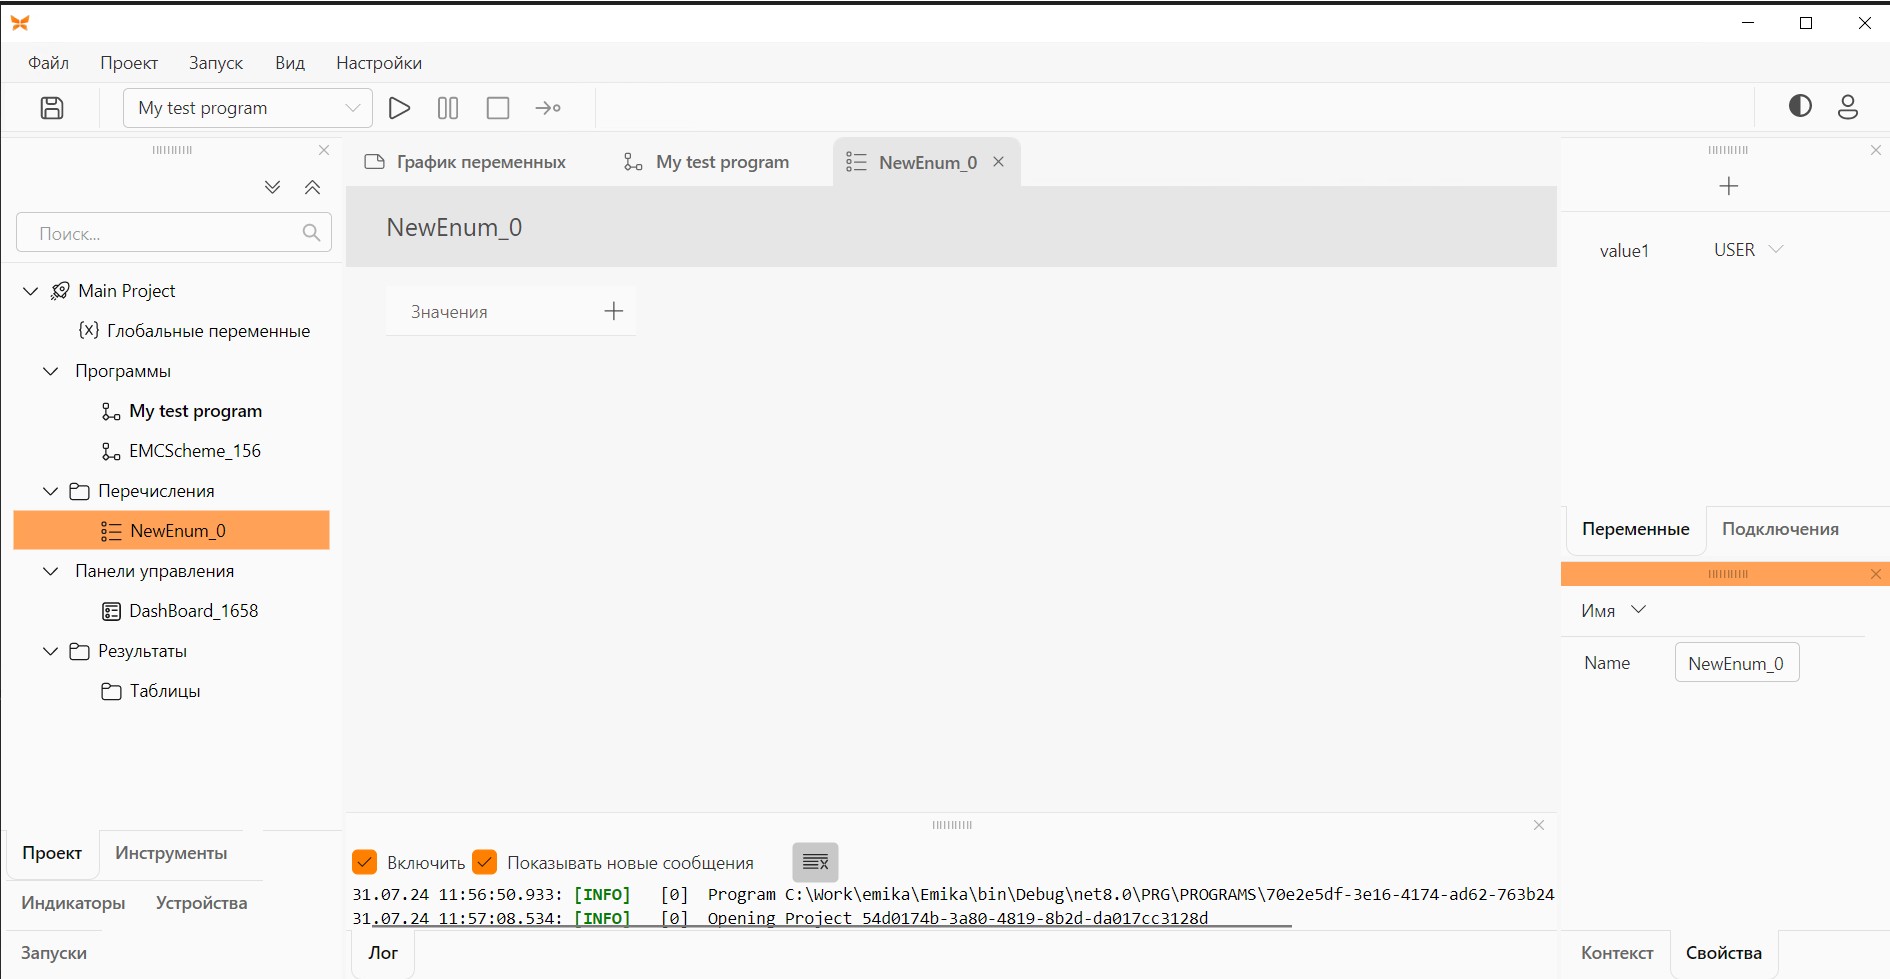Click the Таблицы folder icon
This screenshot has width=1890, height=979.
pos(111,691)
